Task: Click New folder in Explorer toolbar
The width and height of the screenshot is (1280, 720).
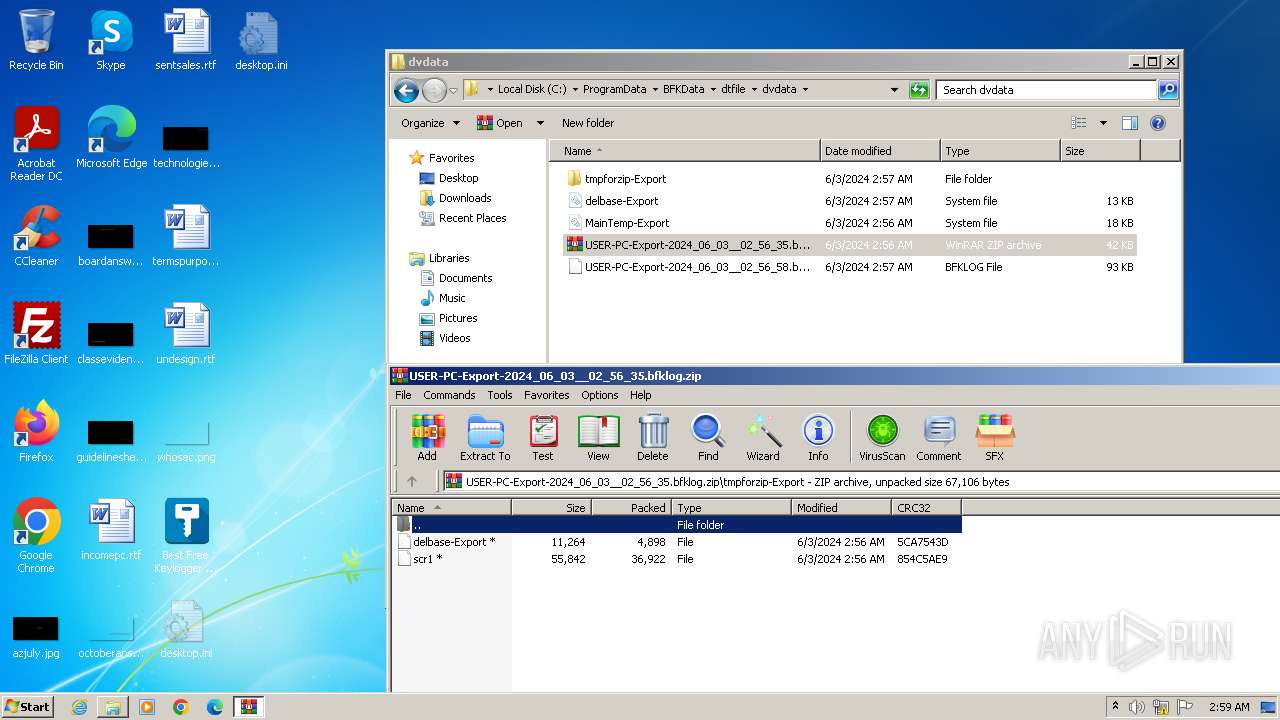Action: (x=588, y=123)
